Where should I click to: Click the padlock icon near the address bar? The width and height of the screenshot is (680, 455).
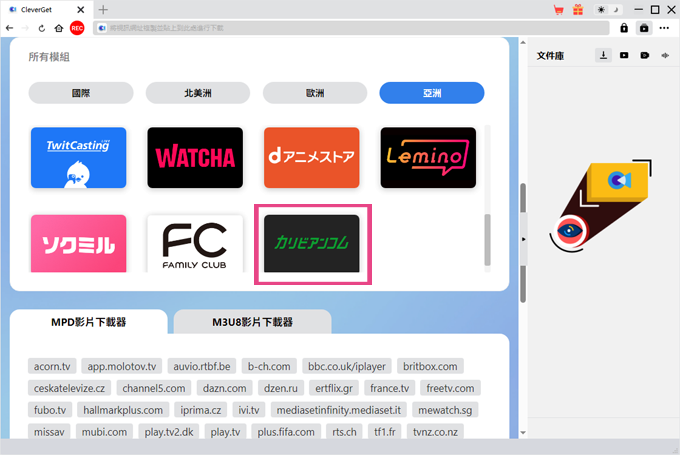624,28
